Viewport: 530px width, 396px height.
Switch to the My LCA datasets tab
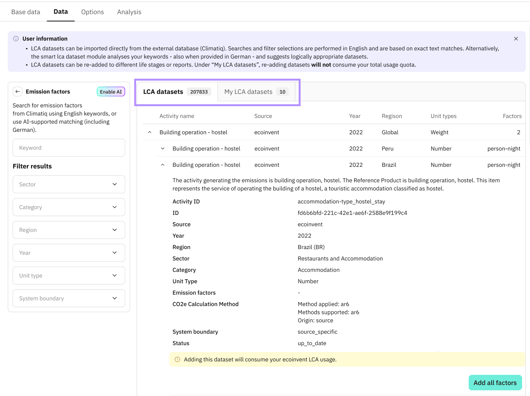coord(256,92)
